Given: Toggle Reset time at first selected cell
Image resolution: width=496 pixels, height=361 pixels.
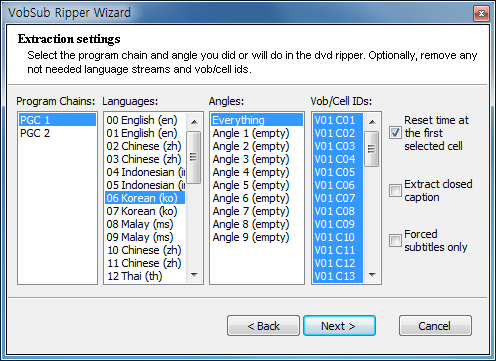Looking at the screenshot, I should [x=395, y=133].
